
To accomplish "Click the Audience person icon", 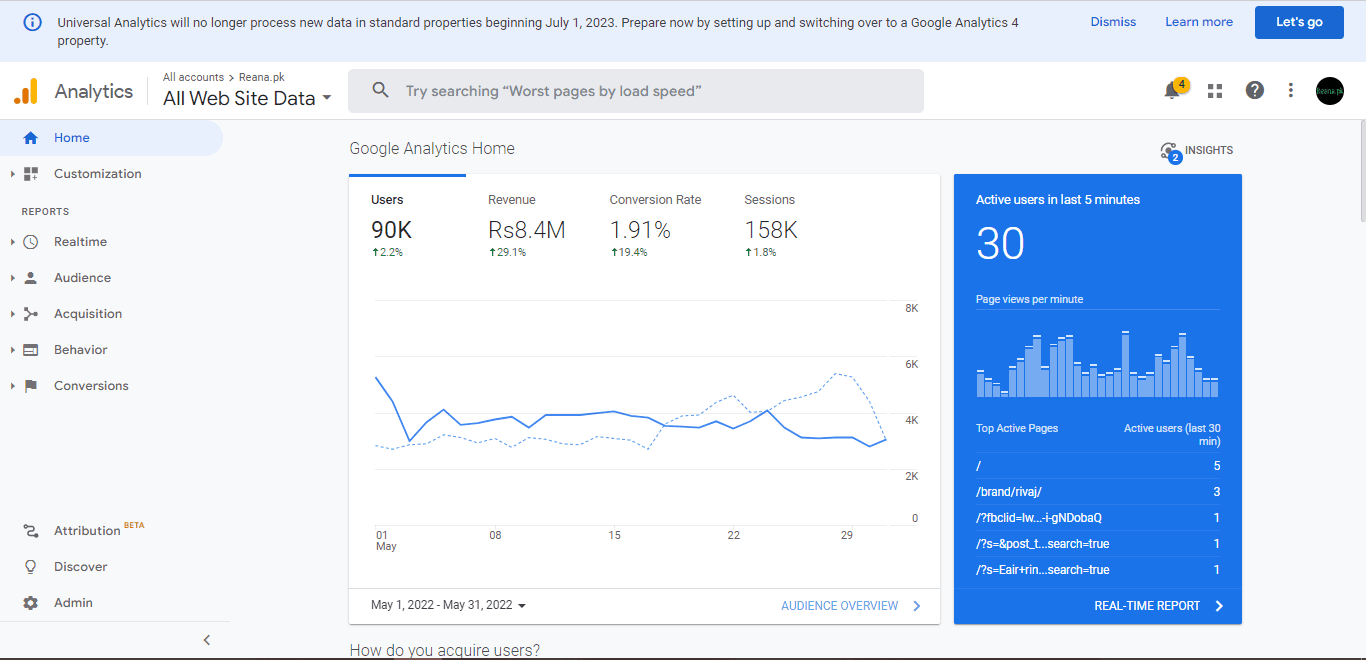I will (31, 278).
